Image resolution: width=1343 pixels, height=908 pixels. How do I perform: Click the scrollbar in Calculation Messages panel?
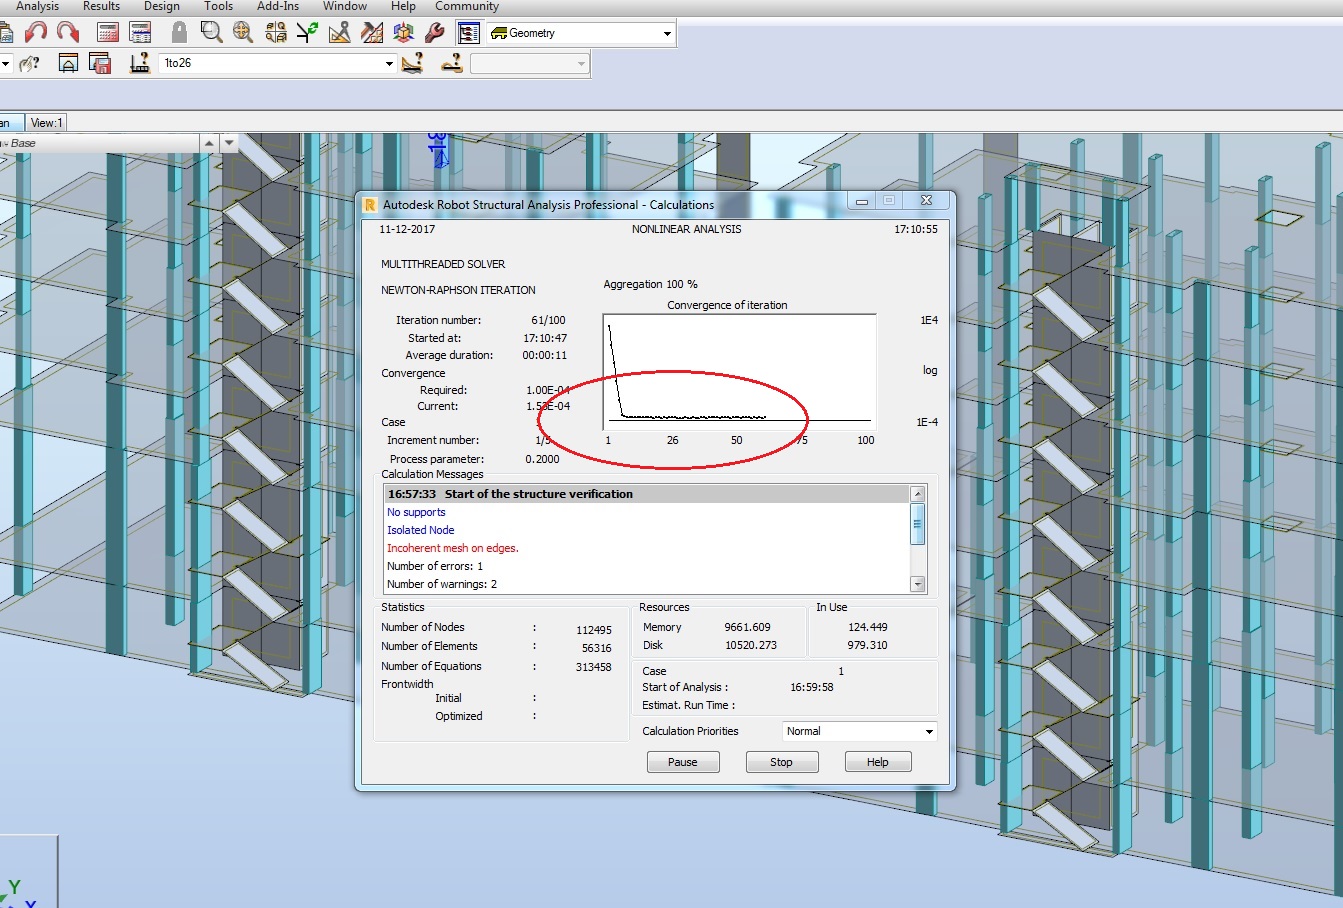click(x=917, y=524)
